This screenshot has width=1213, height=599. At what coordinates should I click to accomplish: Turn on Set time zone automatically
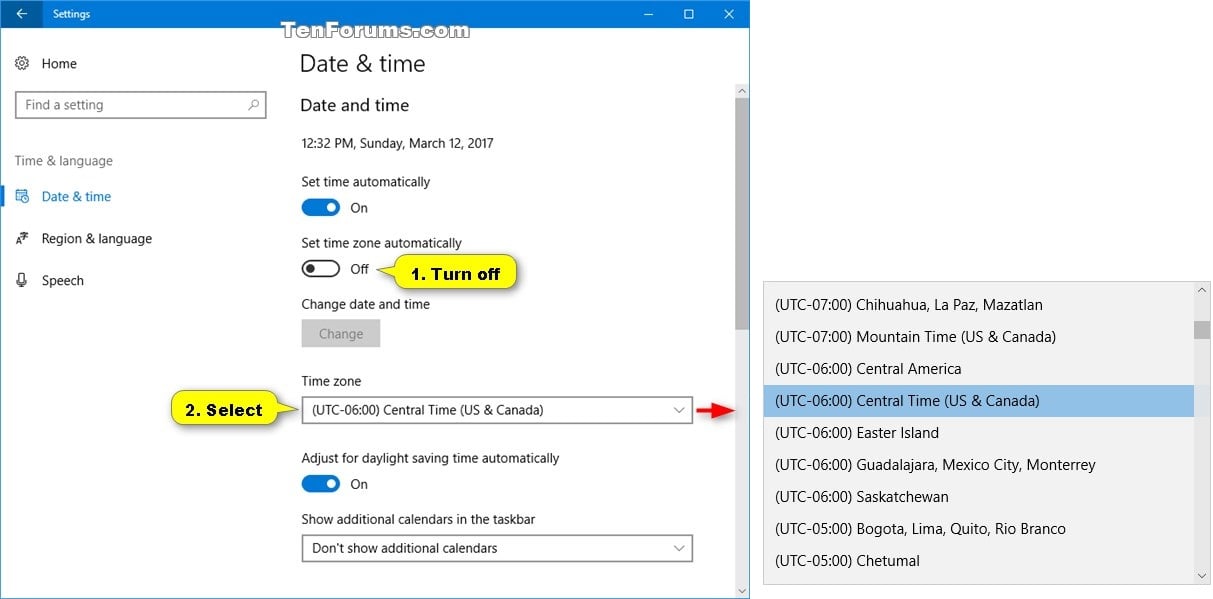click(x=321, y=269)
